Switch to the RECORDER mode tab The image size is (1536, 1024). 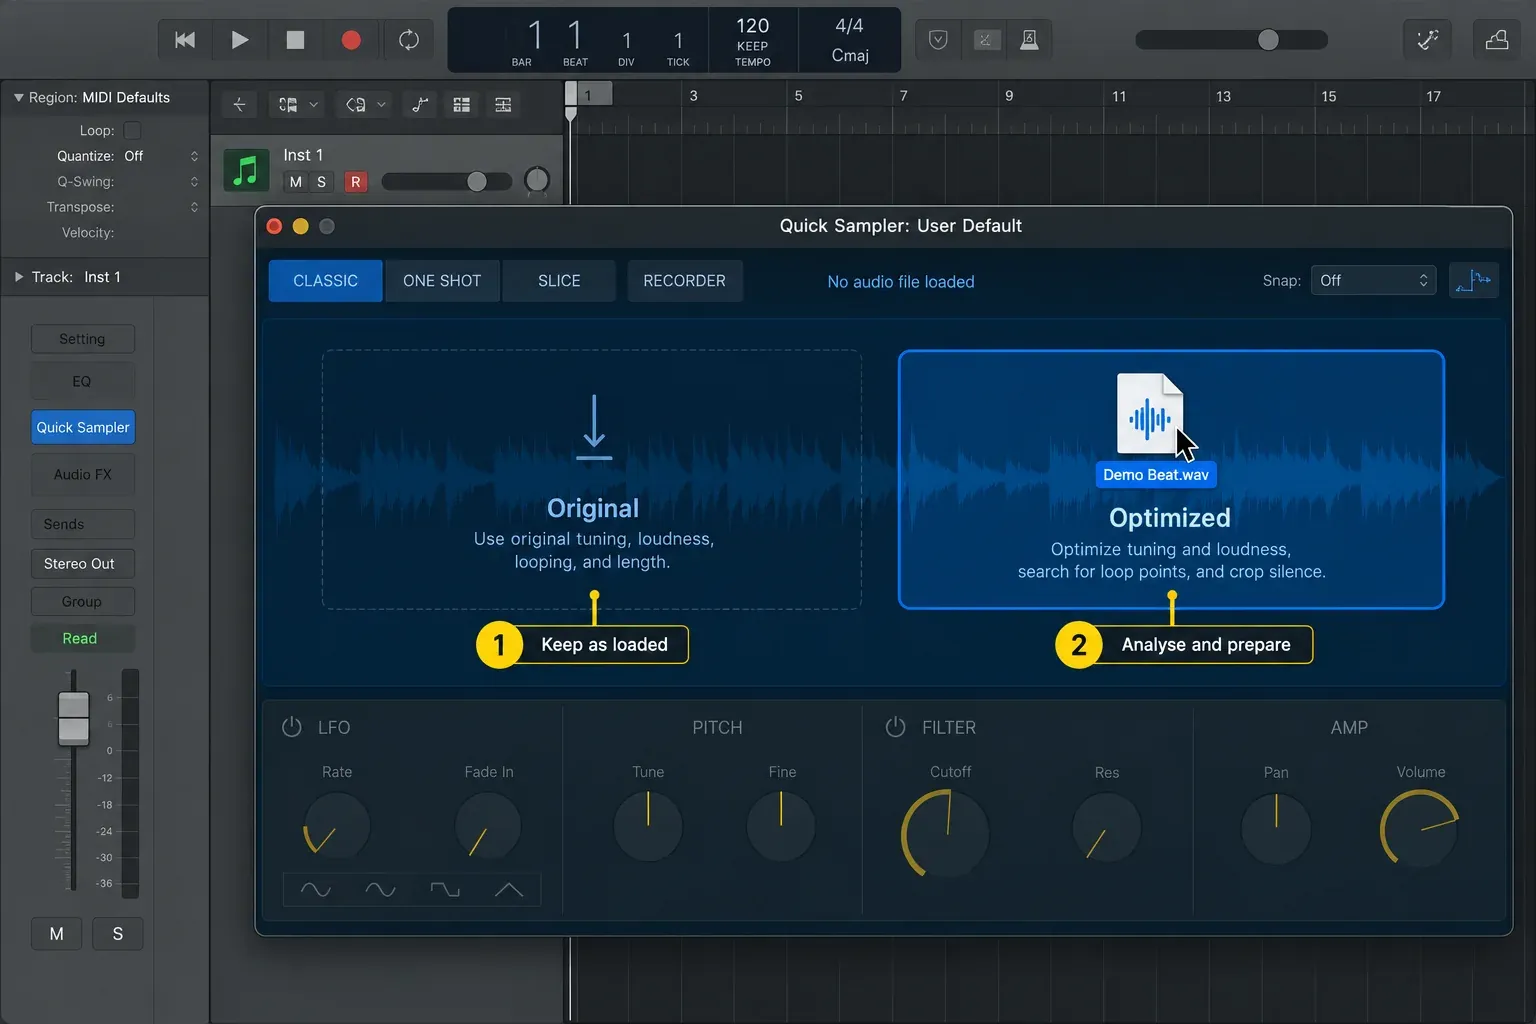tap(685, 281)
